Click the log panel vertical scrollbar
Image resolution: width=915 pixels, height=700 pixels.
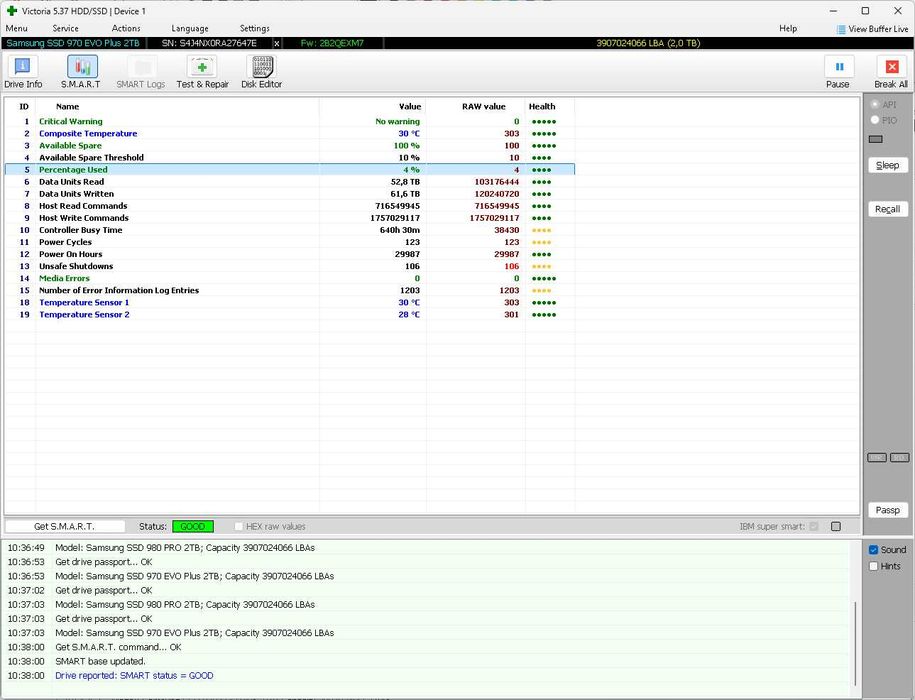855,644
